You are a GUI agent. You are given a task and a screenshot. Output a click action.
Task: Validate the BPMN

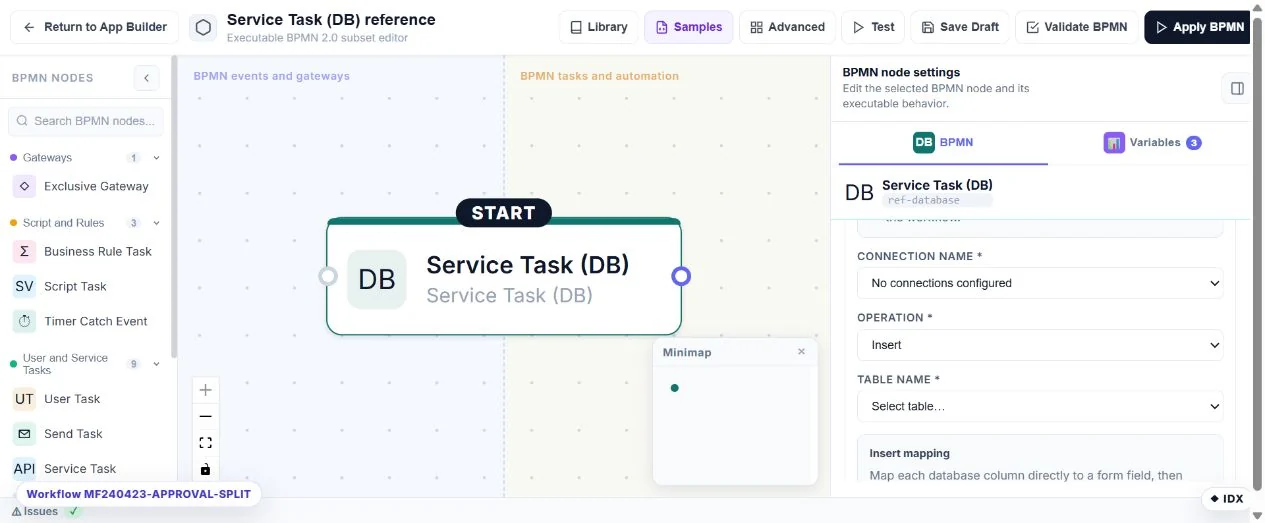point(1077,27)
